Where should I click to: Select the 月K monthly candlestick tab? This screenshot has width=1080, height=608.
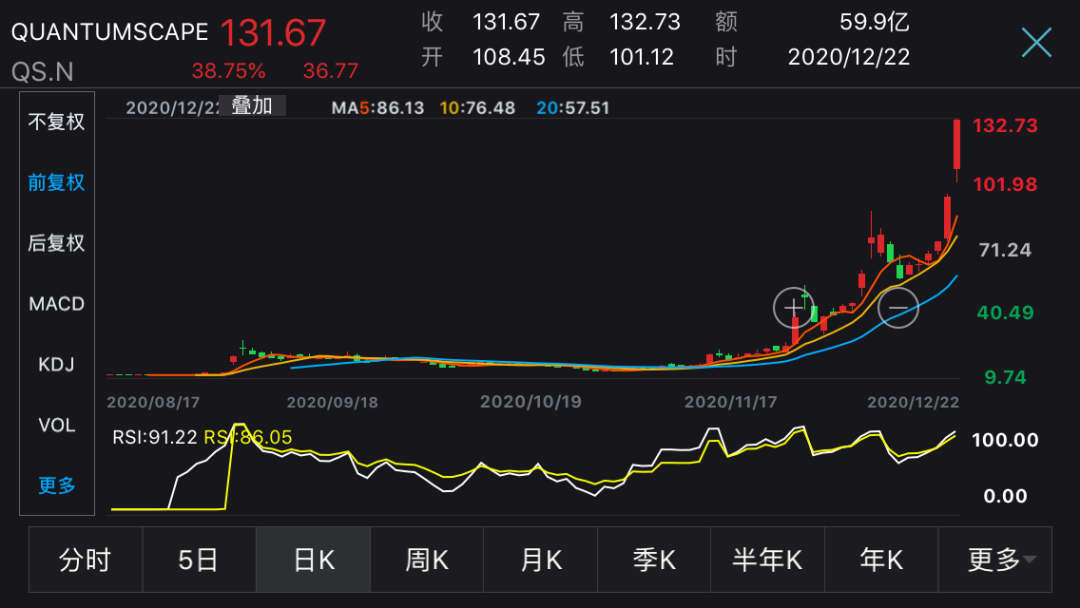pos(541,560)
